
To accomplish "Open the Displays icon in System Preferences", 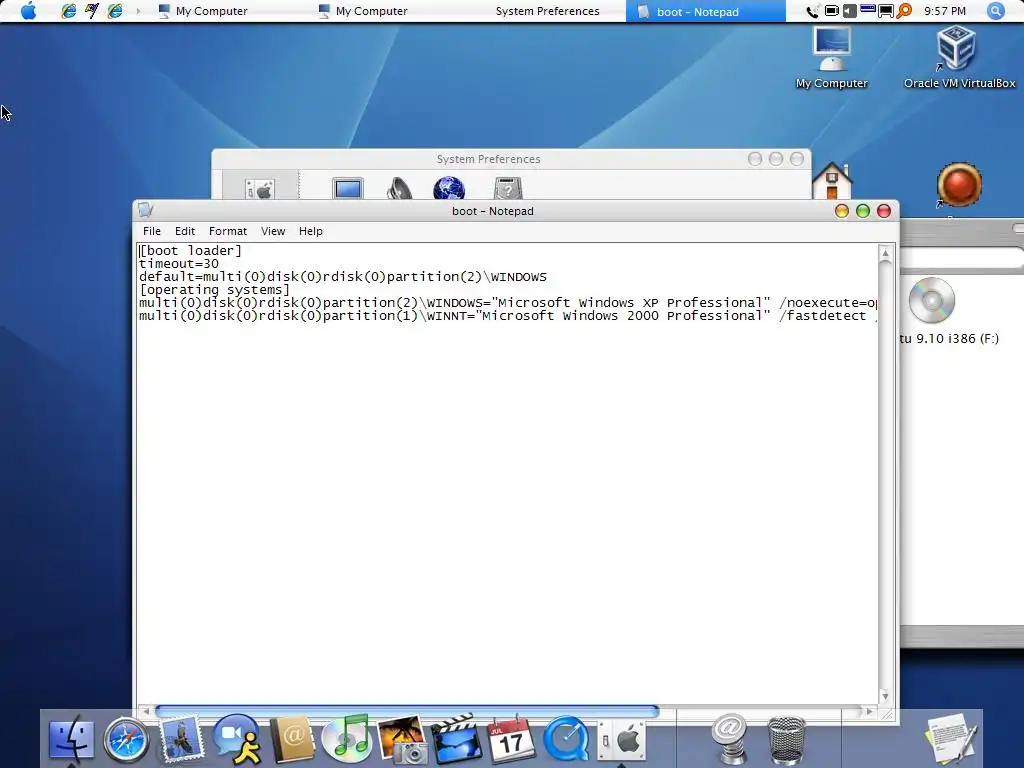I will pos(347,188).
